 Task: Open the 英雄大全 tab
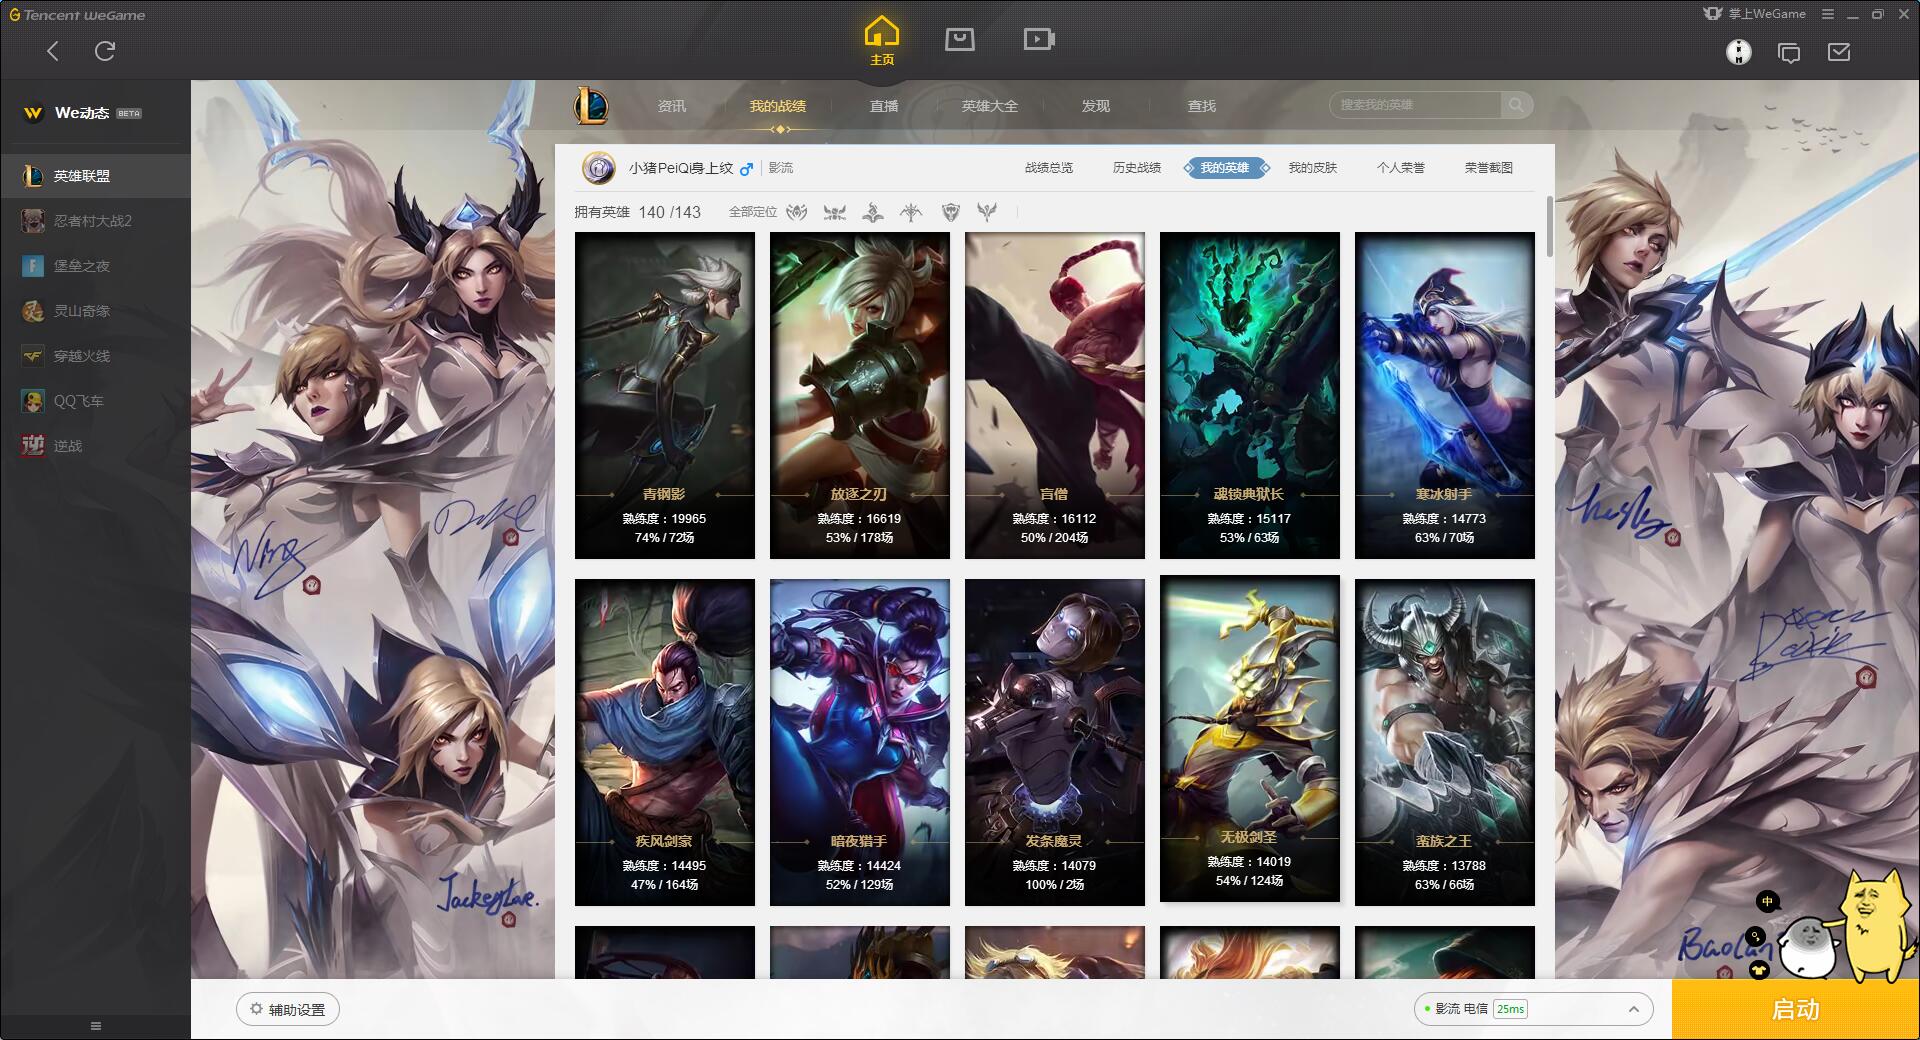[990, 106]
